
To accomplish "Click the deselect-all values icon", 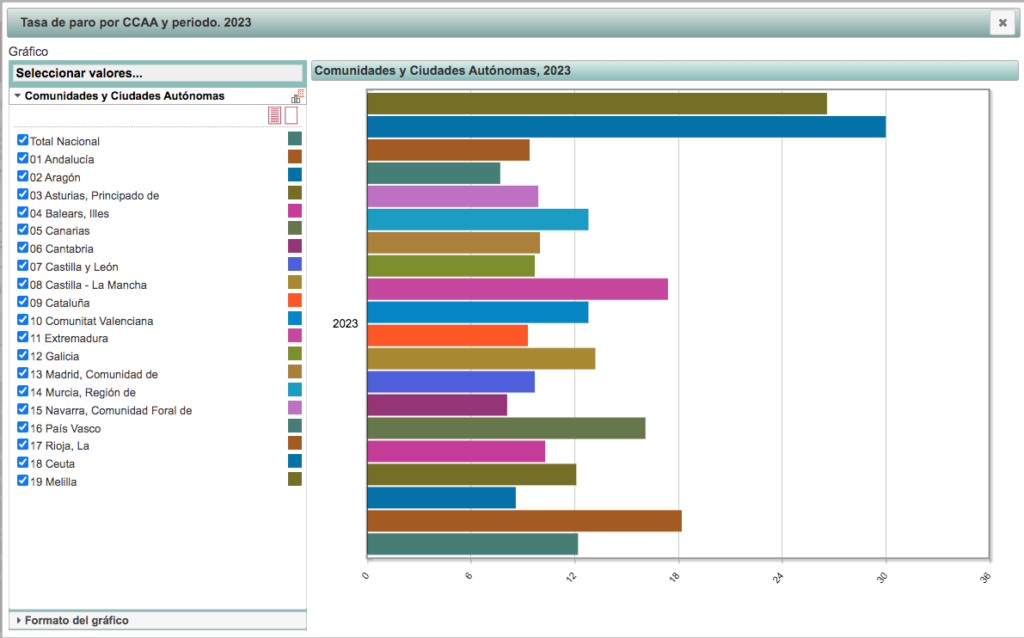I will click(x=291, y=116).
